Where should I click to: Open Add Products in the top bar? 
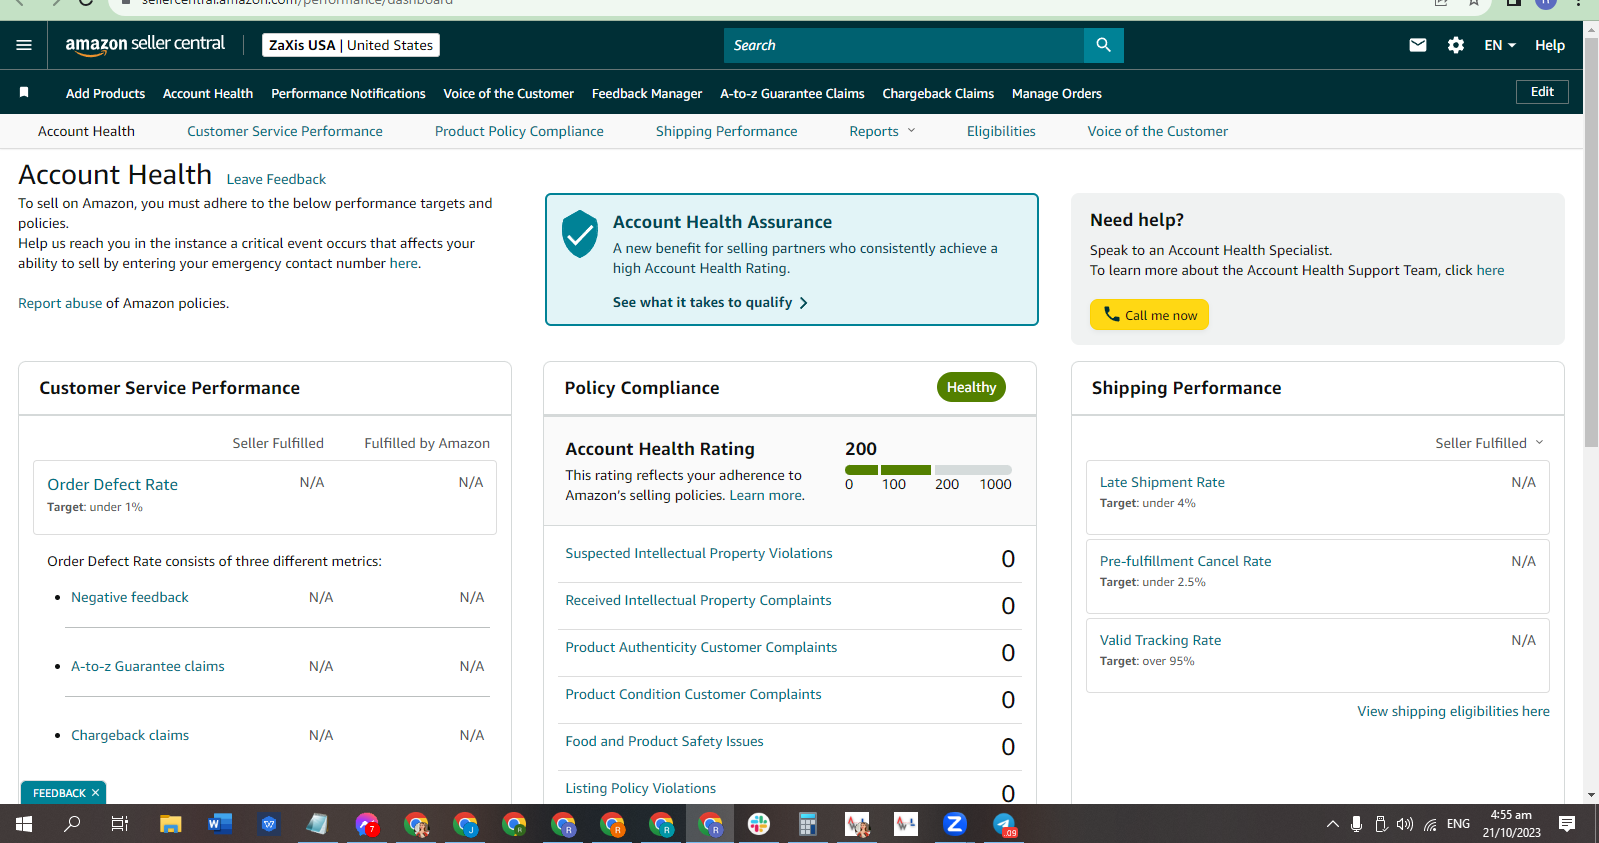click(x=105, y=93)
